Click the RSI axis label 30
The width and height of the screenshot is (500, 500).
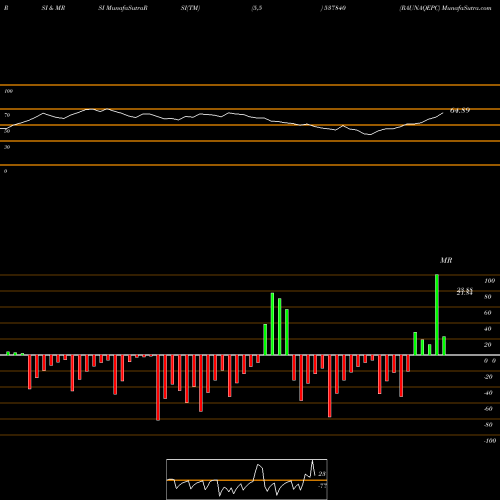tap(7, 147)
